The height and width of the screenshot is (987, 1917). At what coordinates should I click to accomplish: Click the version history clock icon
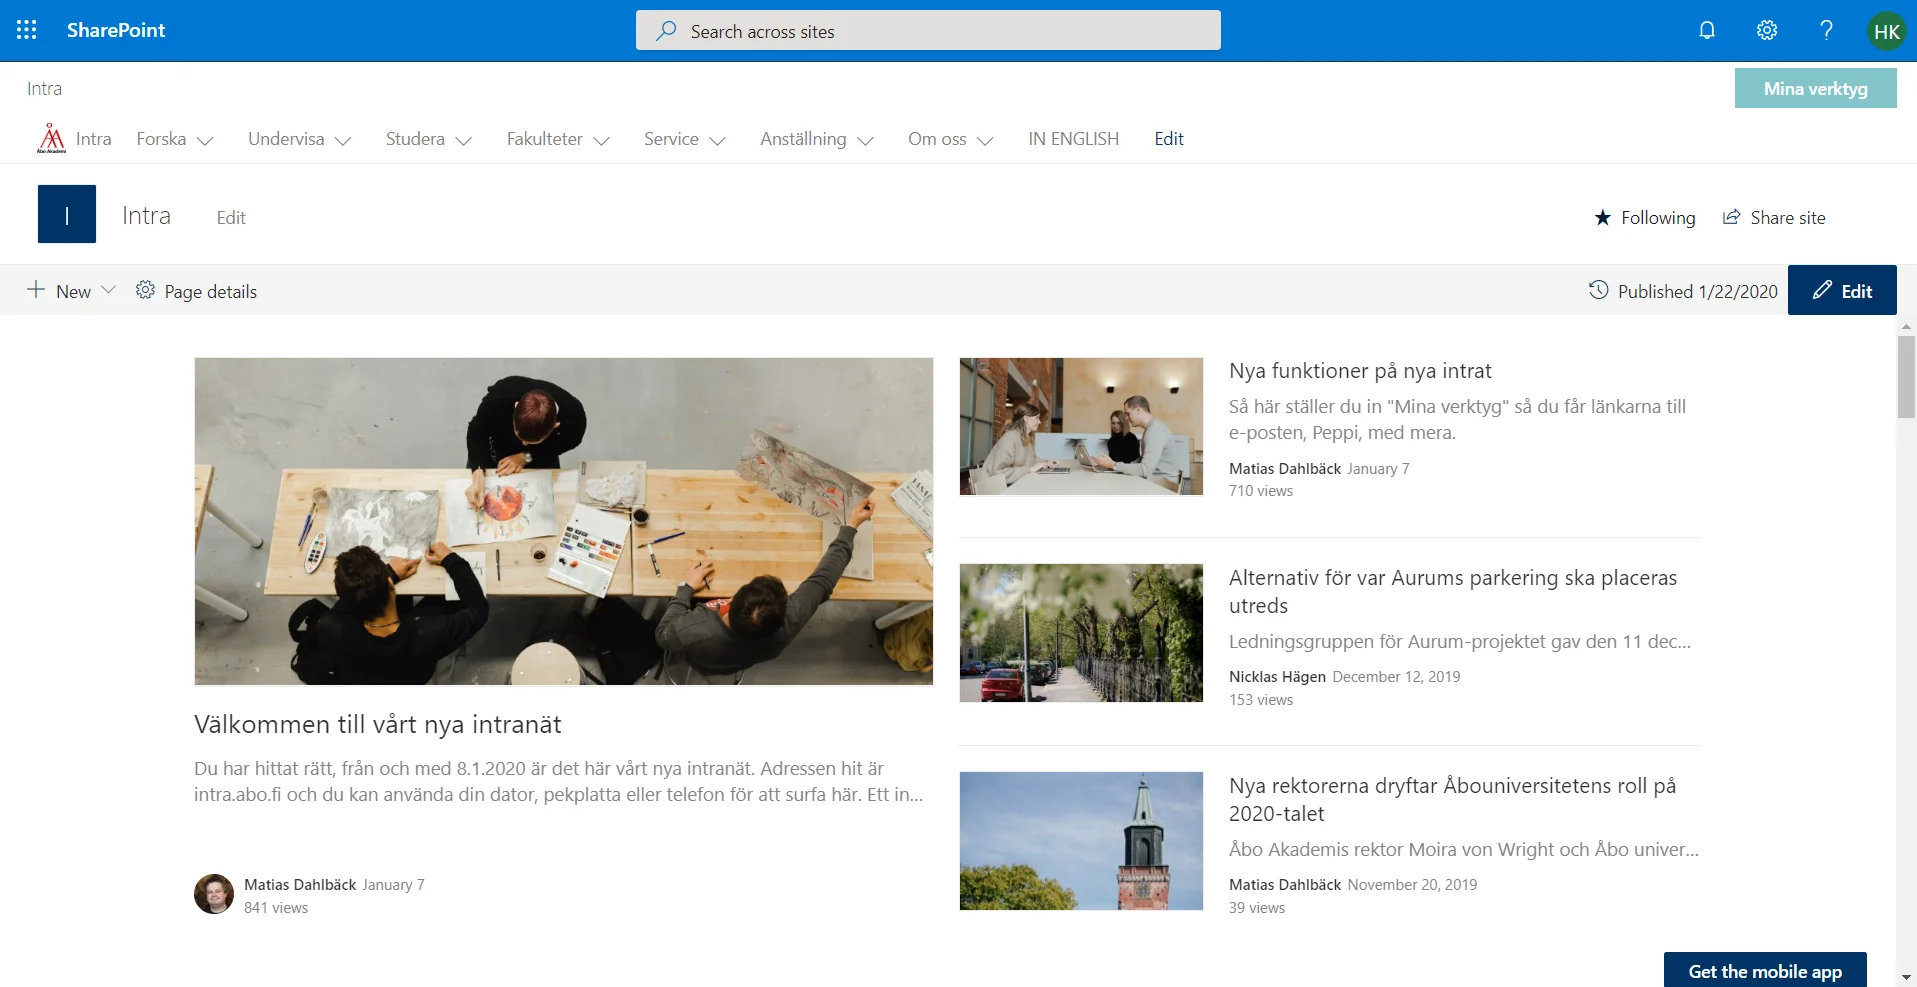click(x=1598, y=290)
